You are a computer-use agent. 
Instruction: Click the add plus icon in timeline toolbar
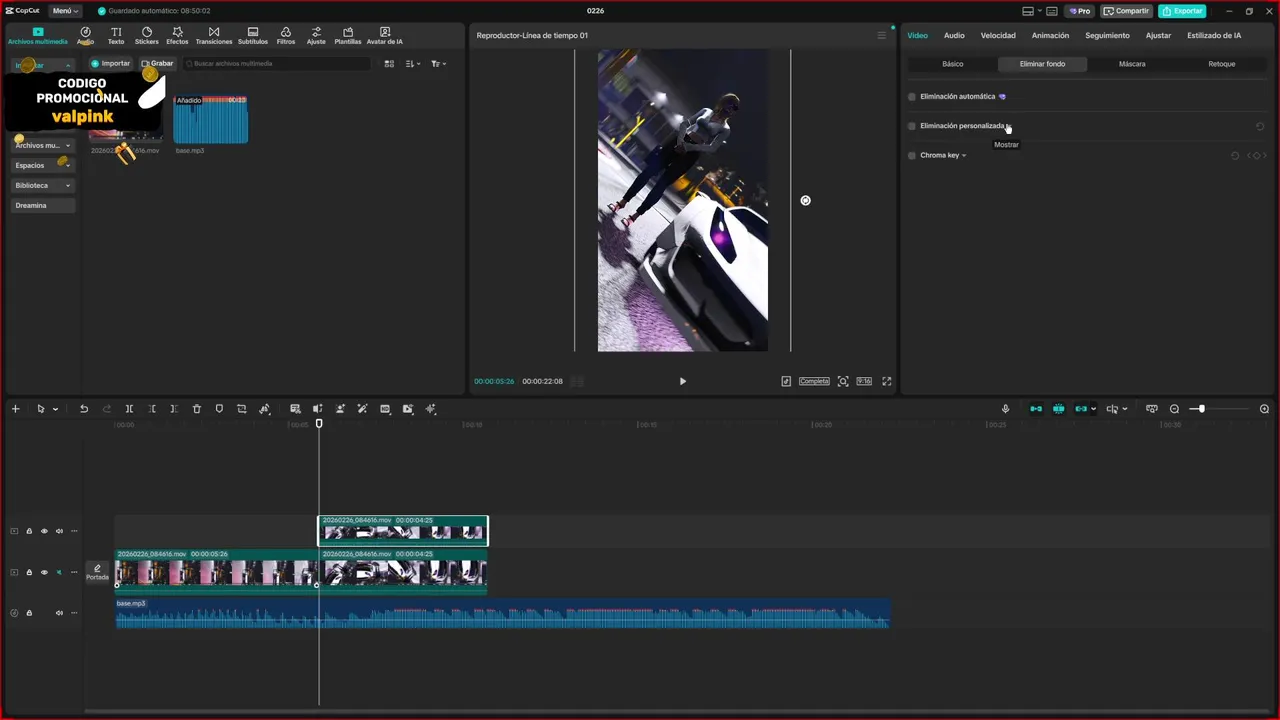click(x=15, y=409)
